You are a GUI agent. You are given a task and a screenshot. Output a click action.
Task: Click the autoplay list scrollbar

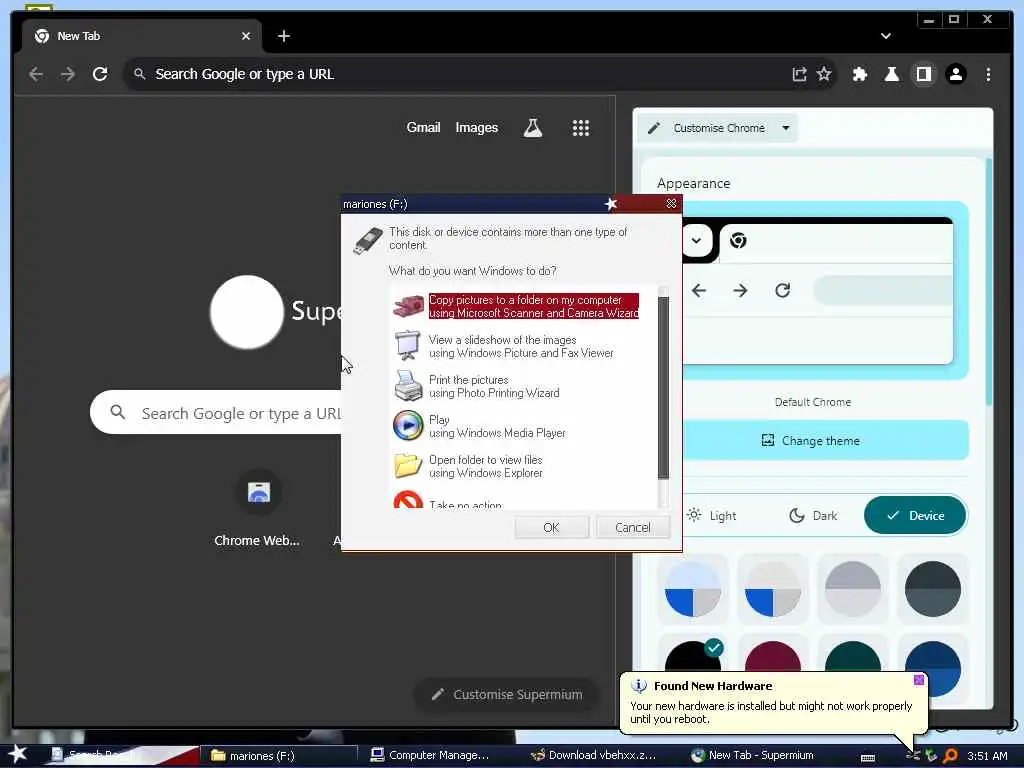(664, 389)
